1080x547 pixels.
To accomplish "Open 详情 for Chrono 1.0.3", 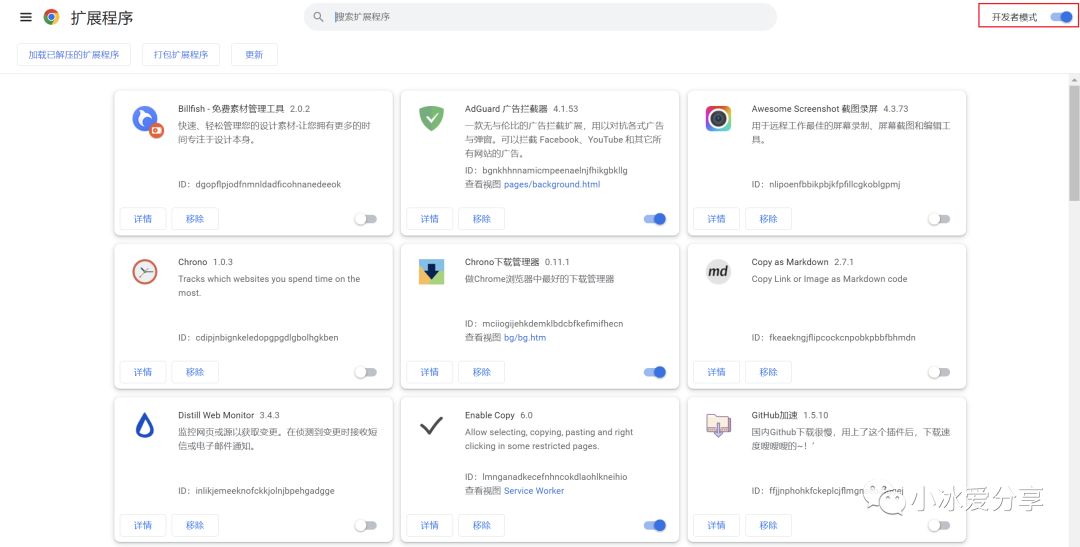I will (x=143, y=371).
